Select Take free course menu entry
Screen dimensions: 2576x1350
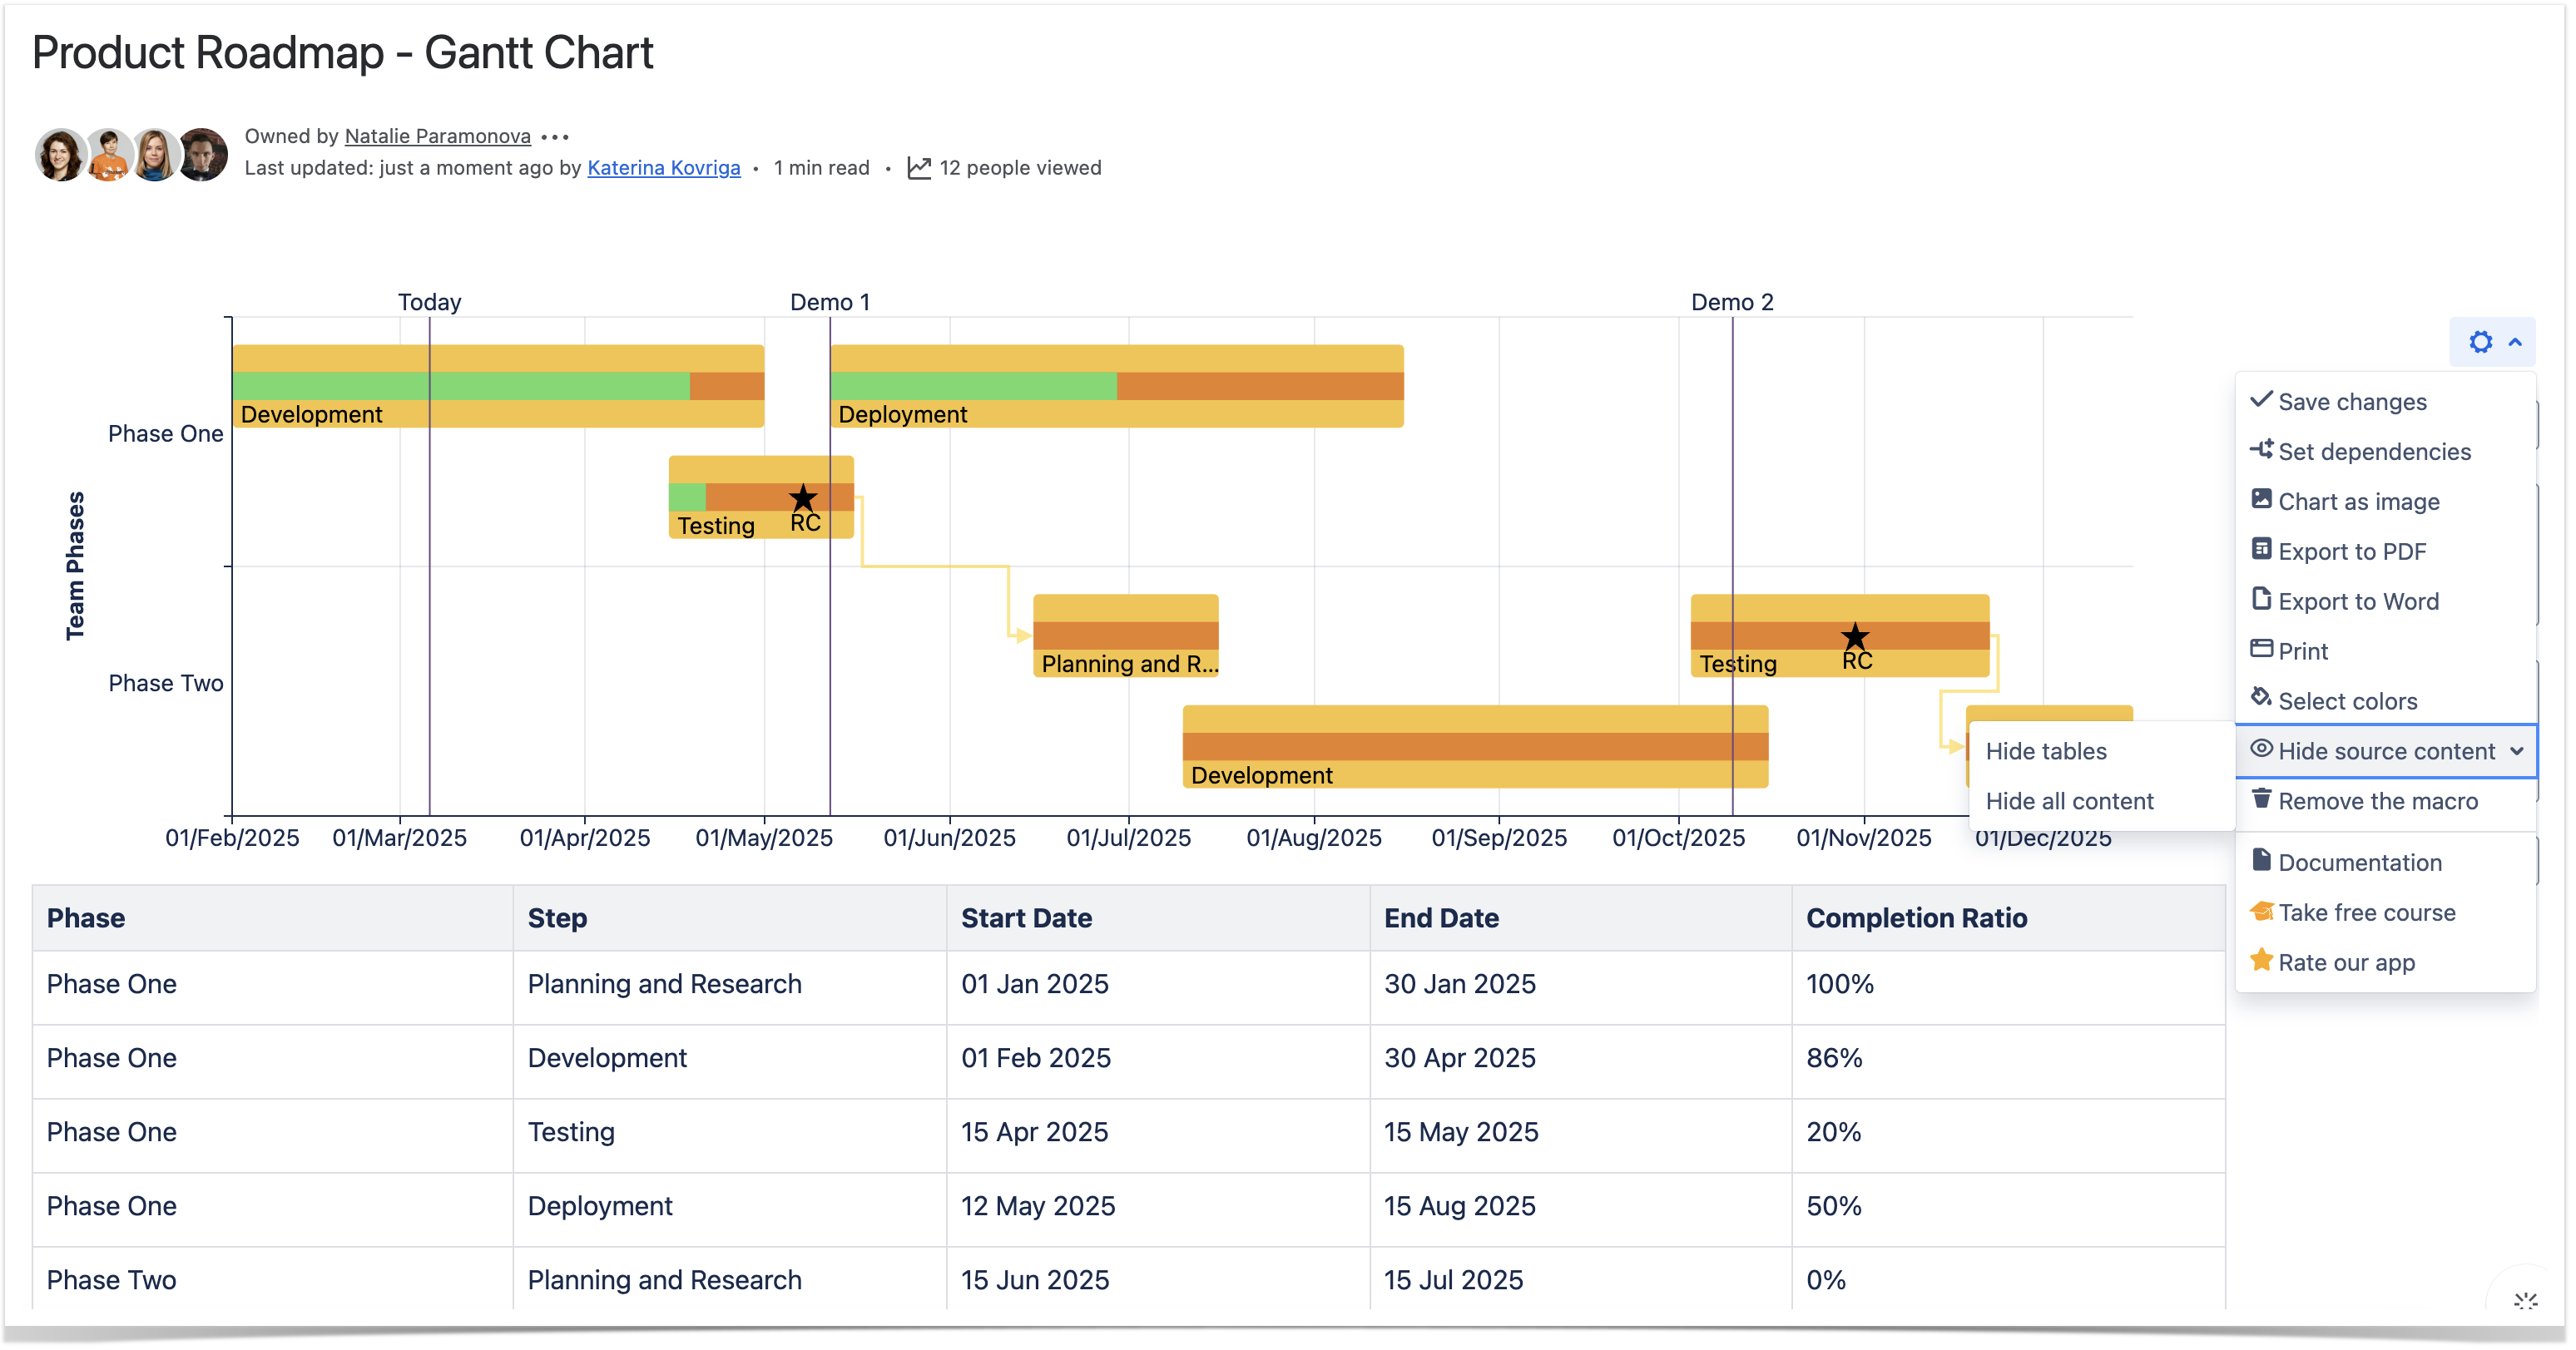click(x=2366, y=912)
